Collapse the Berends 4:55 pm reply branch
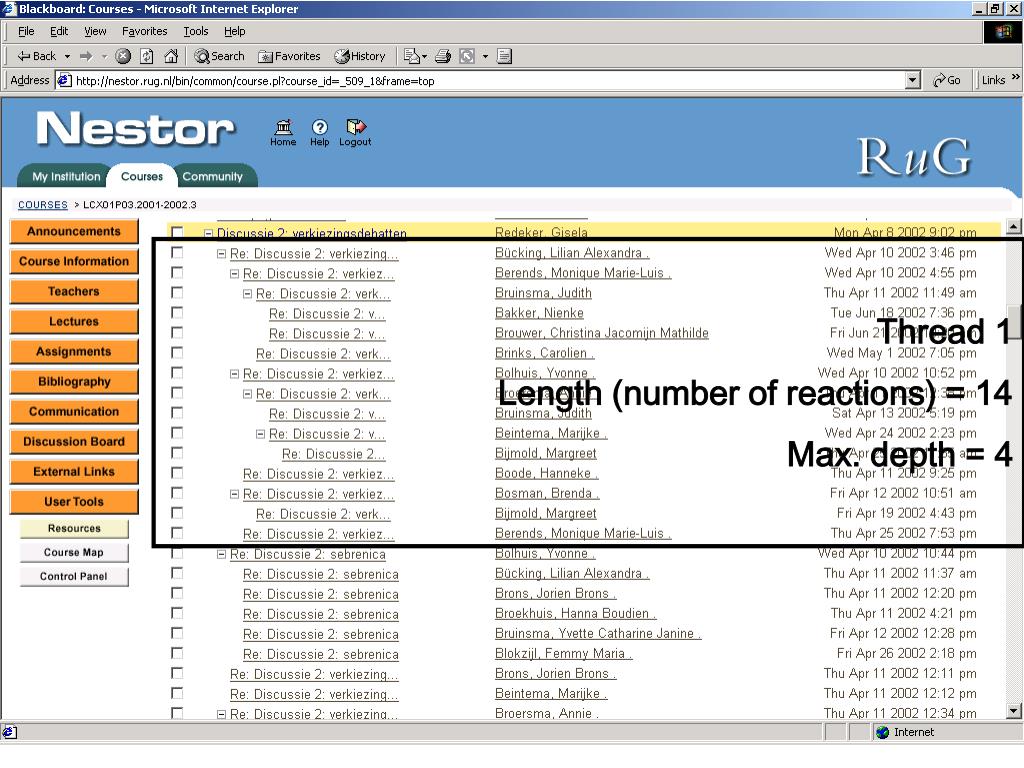Screen dimensions: 1024x768 coord(234,274)
